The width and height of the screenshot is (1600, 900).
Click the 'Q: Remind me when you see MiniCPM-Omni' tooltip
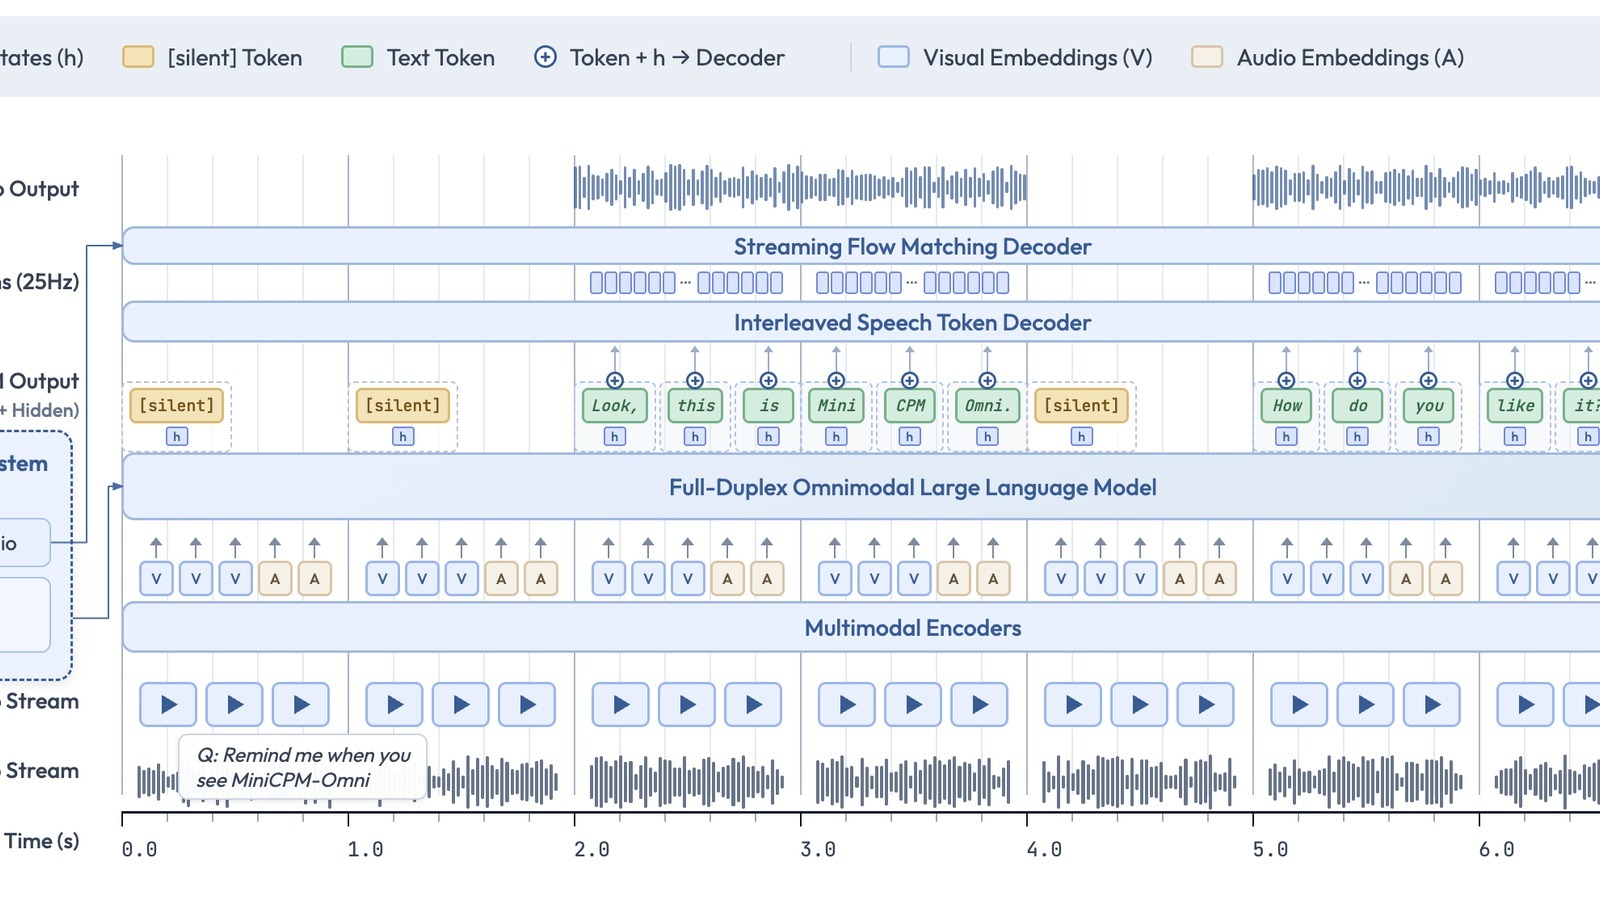click(x=303, y=767)
